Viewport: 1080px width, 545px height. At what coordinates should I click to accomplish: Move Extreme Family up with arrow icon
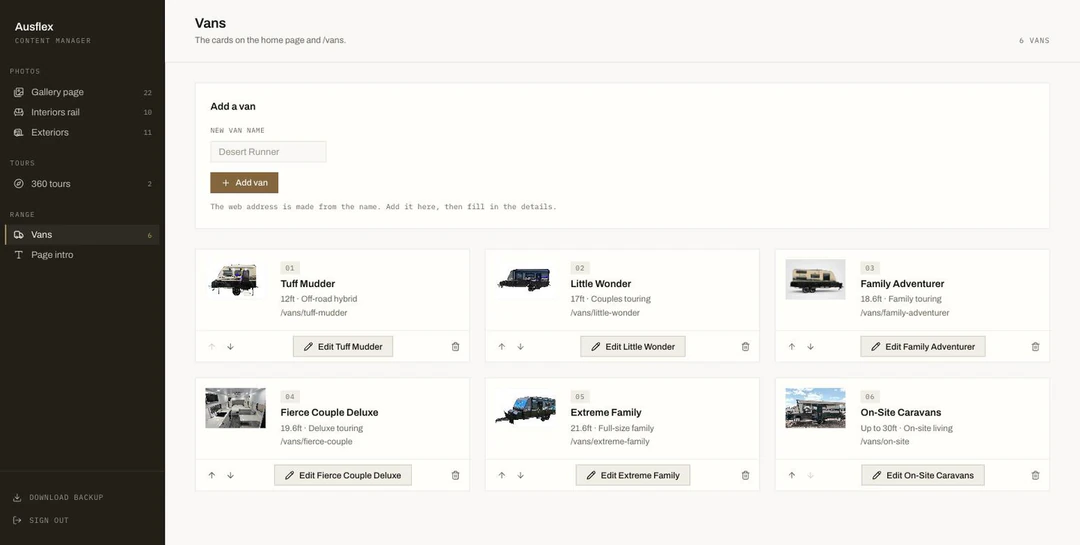501,475
